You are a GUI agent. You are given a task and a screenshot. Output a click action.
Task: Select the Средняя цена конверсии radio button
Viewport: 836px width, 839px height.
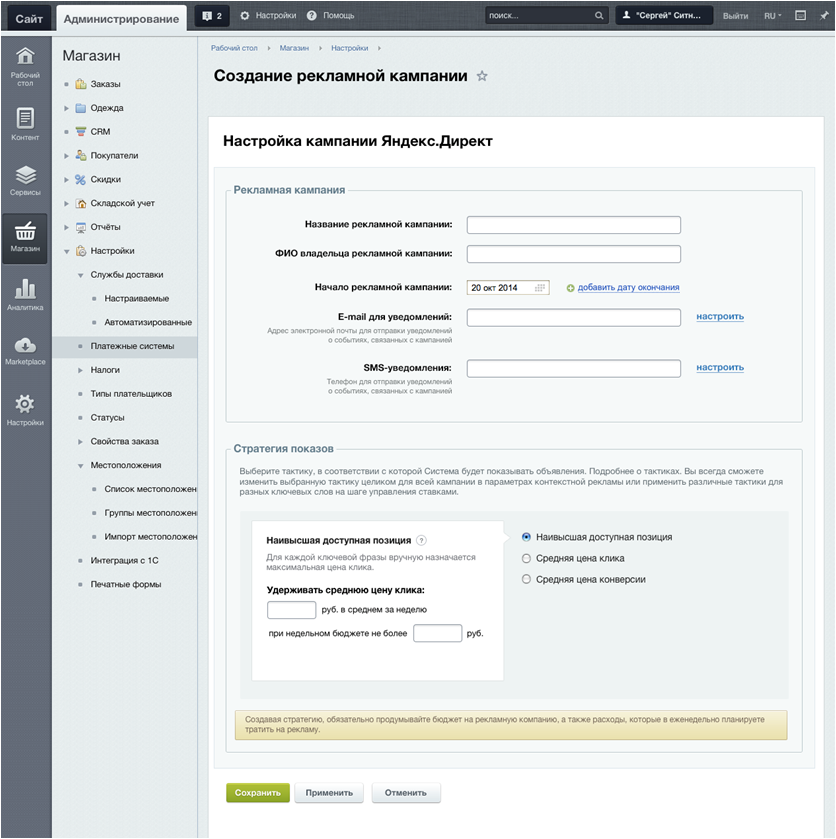(x=526, y=579)
